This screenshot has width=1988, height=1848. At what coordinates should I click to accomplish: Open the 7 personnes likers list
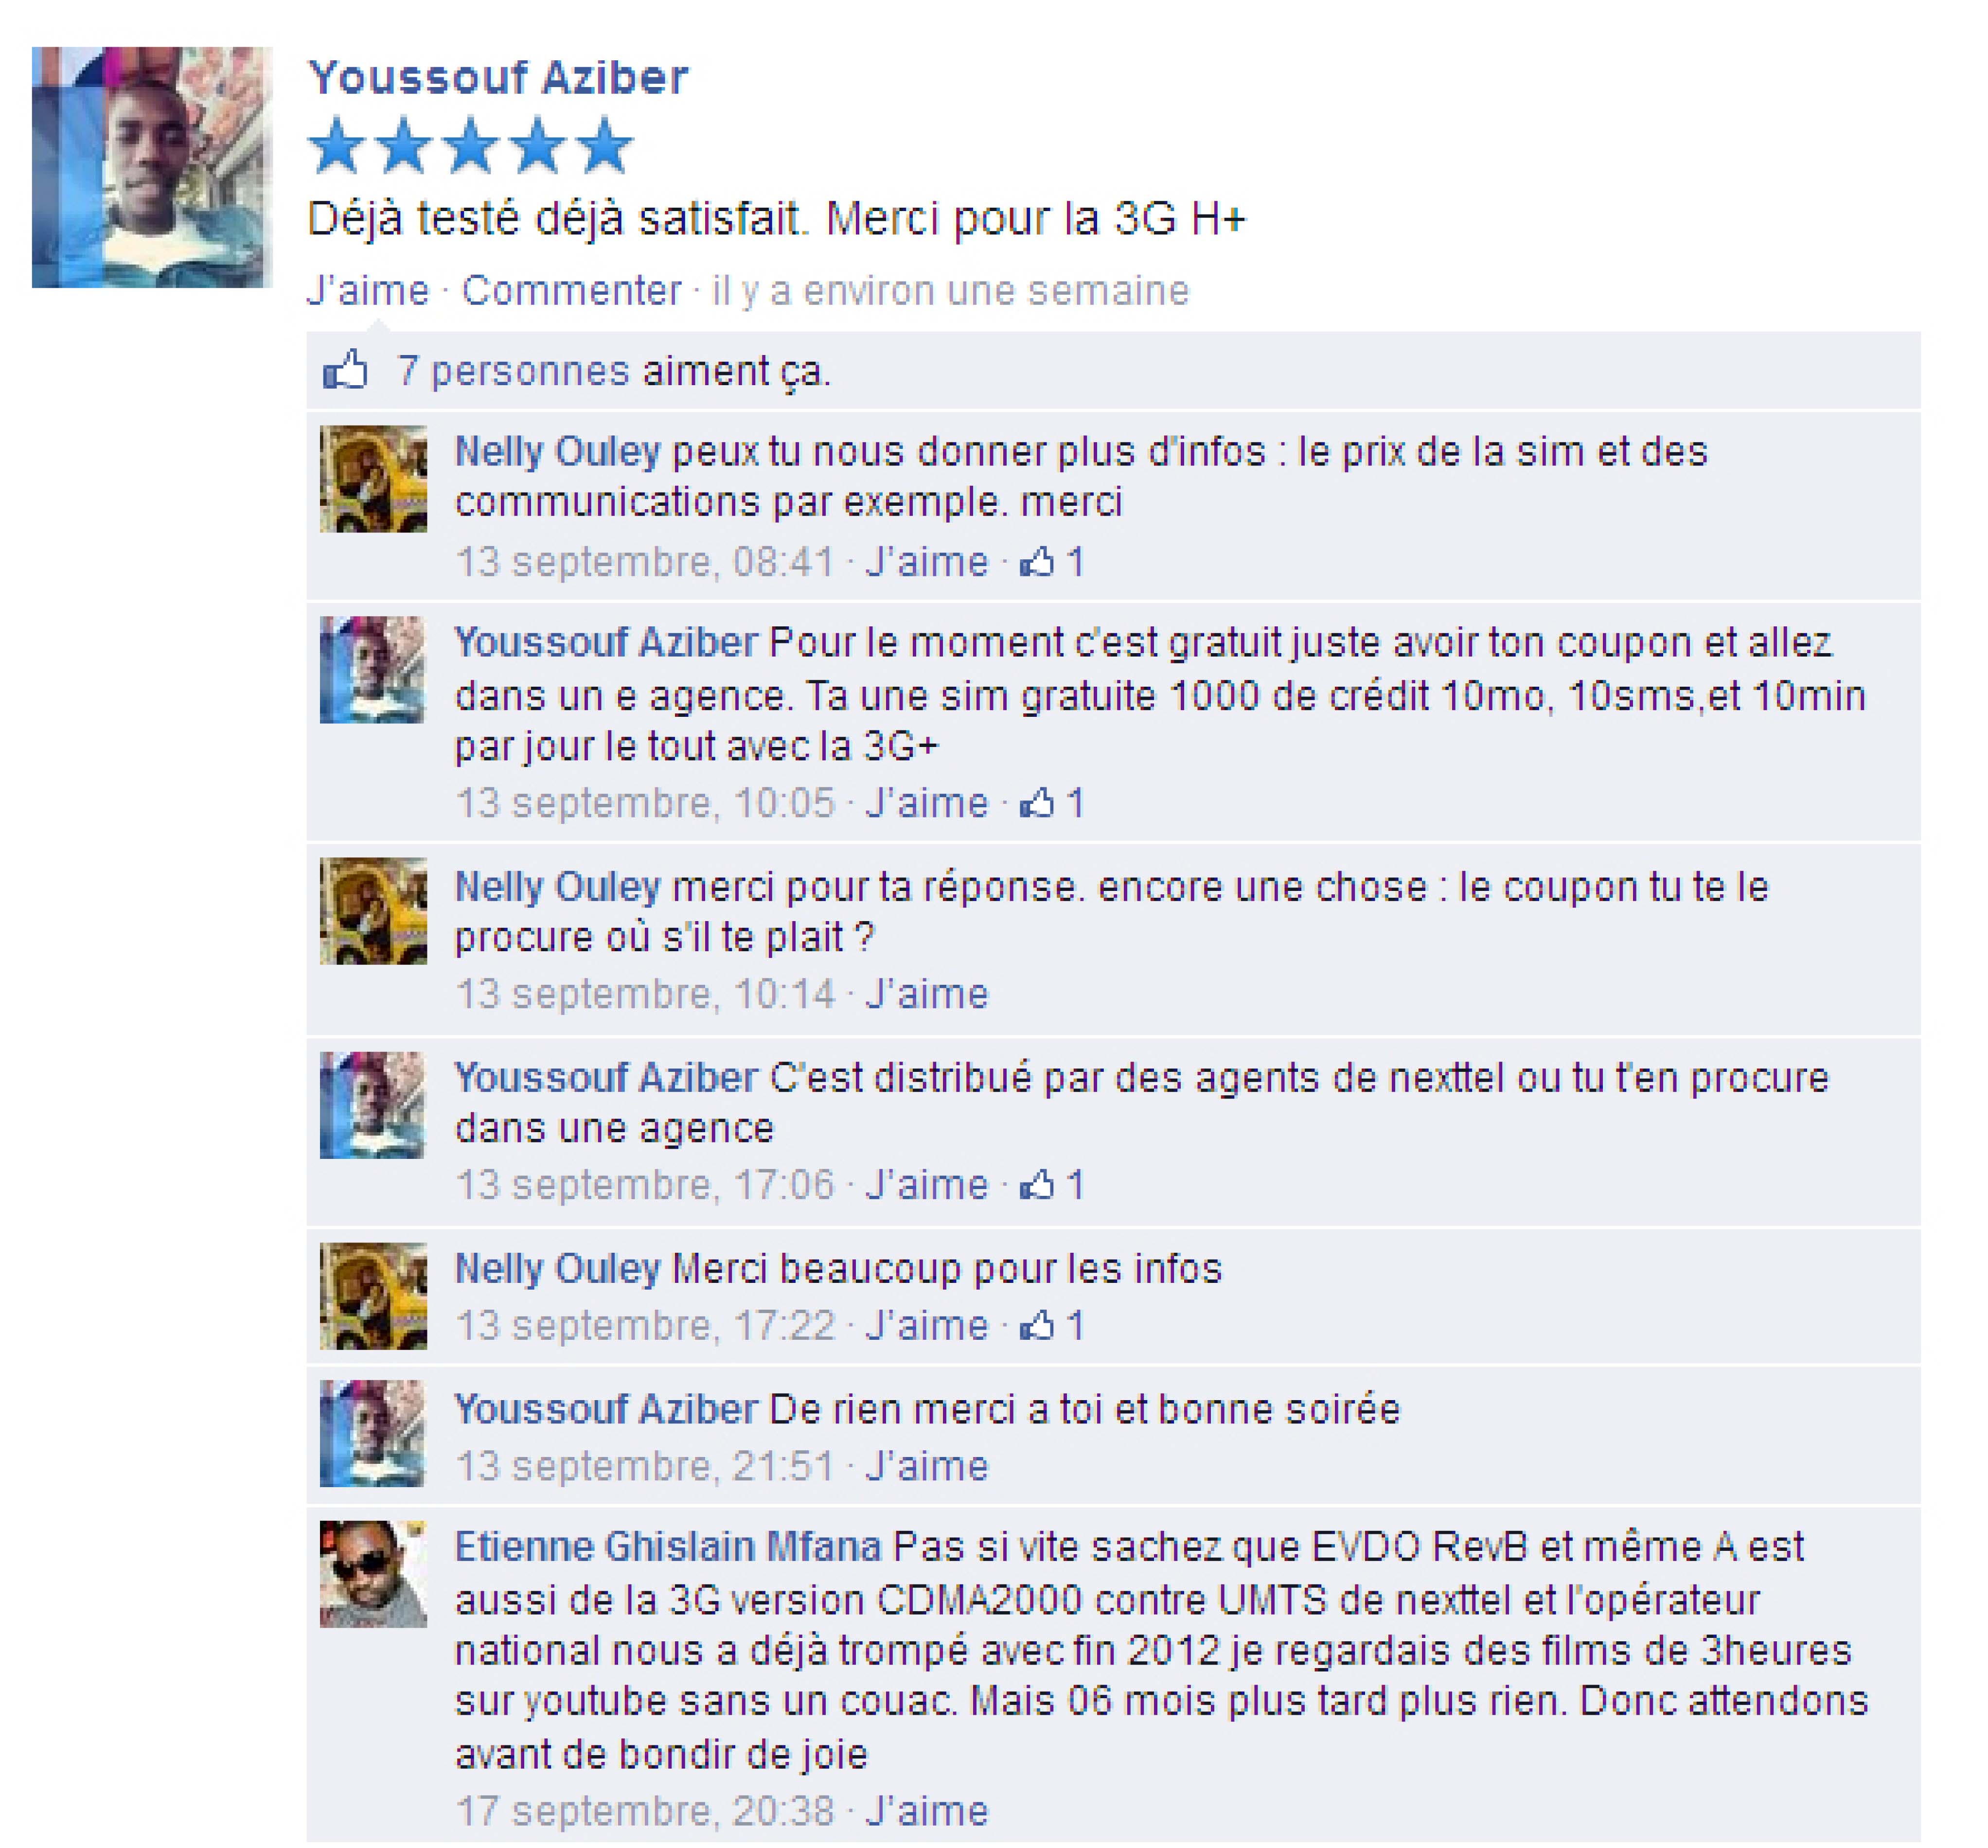click(x=513, y=371)
